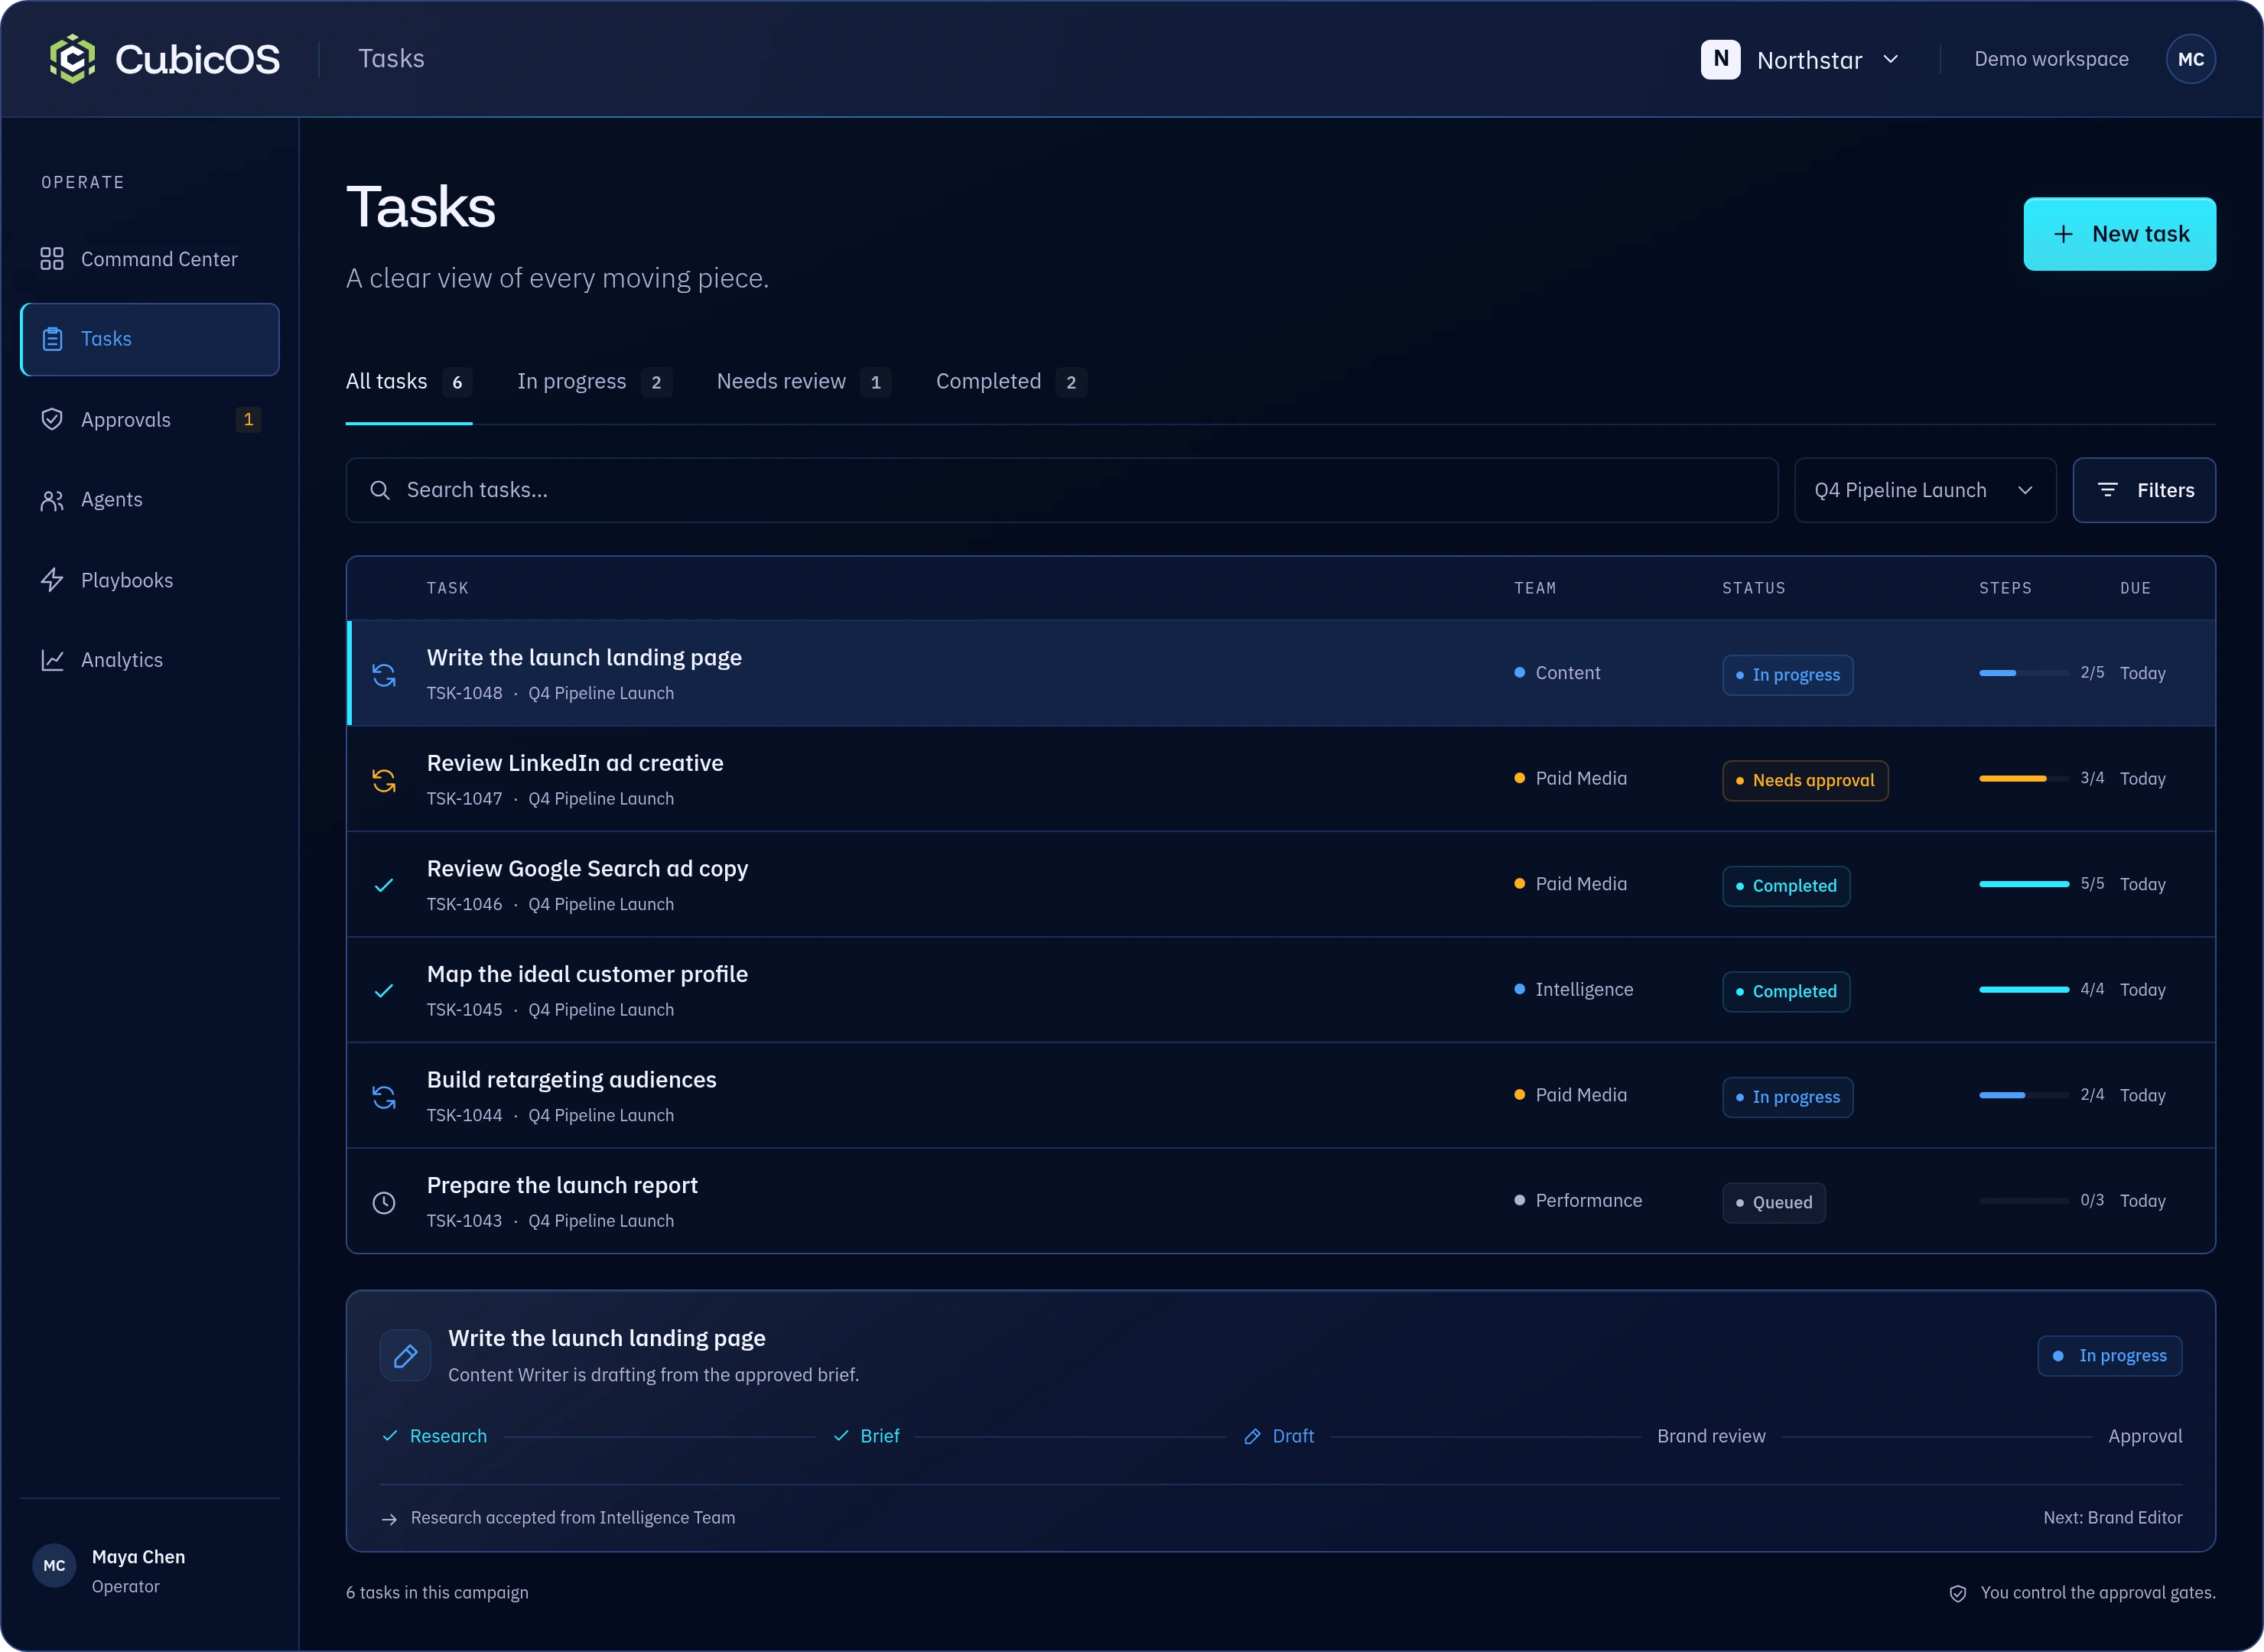Viewport: 2264px width, 1652px height.
Task: Open the Q4 Pipeline Launch campaign dropdown
Action: [x=1925, y=490]
